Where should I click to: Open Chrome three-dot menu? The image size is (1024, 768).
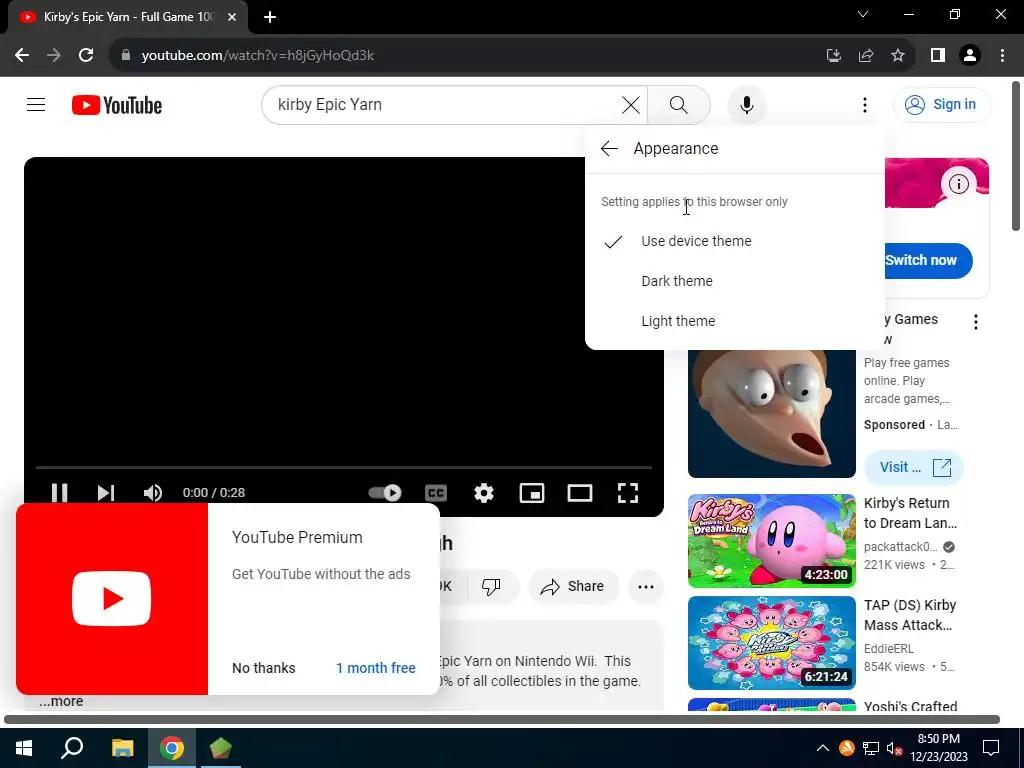pos(1002,56)
